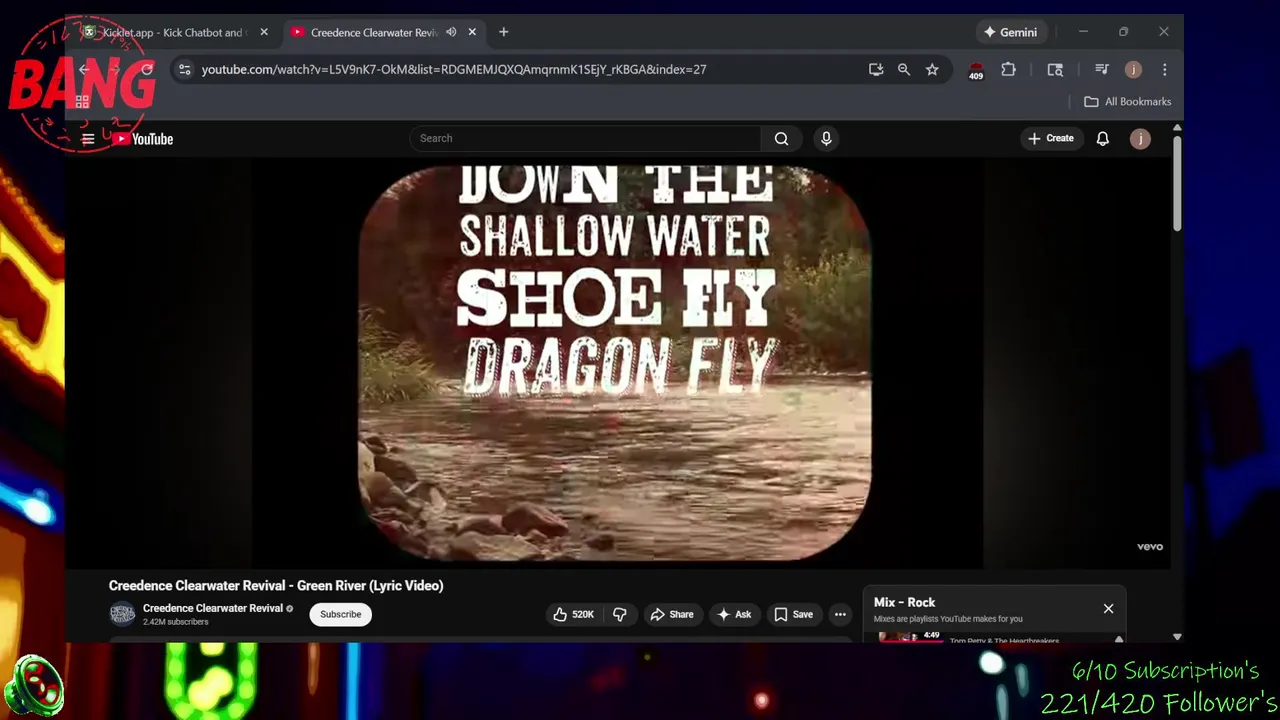
Task: Subscribe to Creedence Clearwater Revival
Action: 341,614
